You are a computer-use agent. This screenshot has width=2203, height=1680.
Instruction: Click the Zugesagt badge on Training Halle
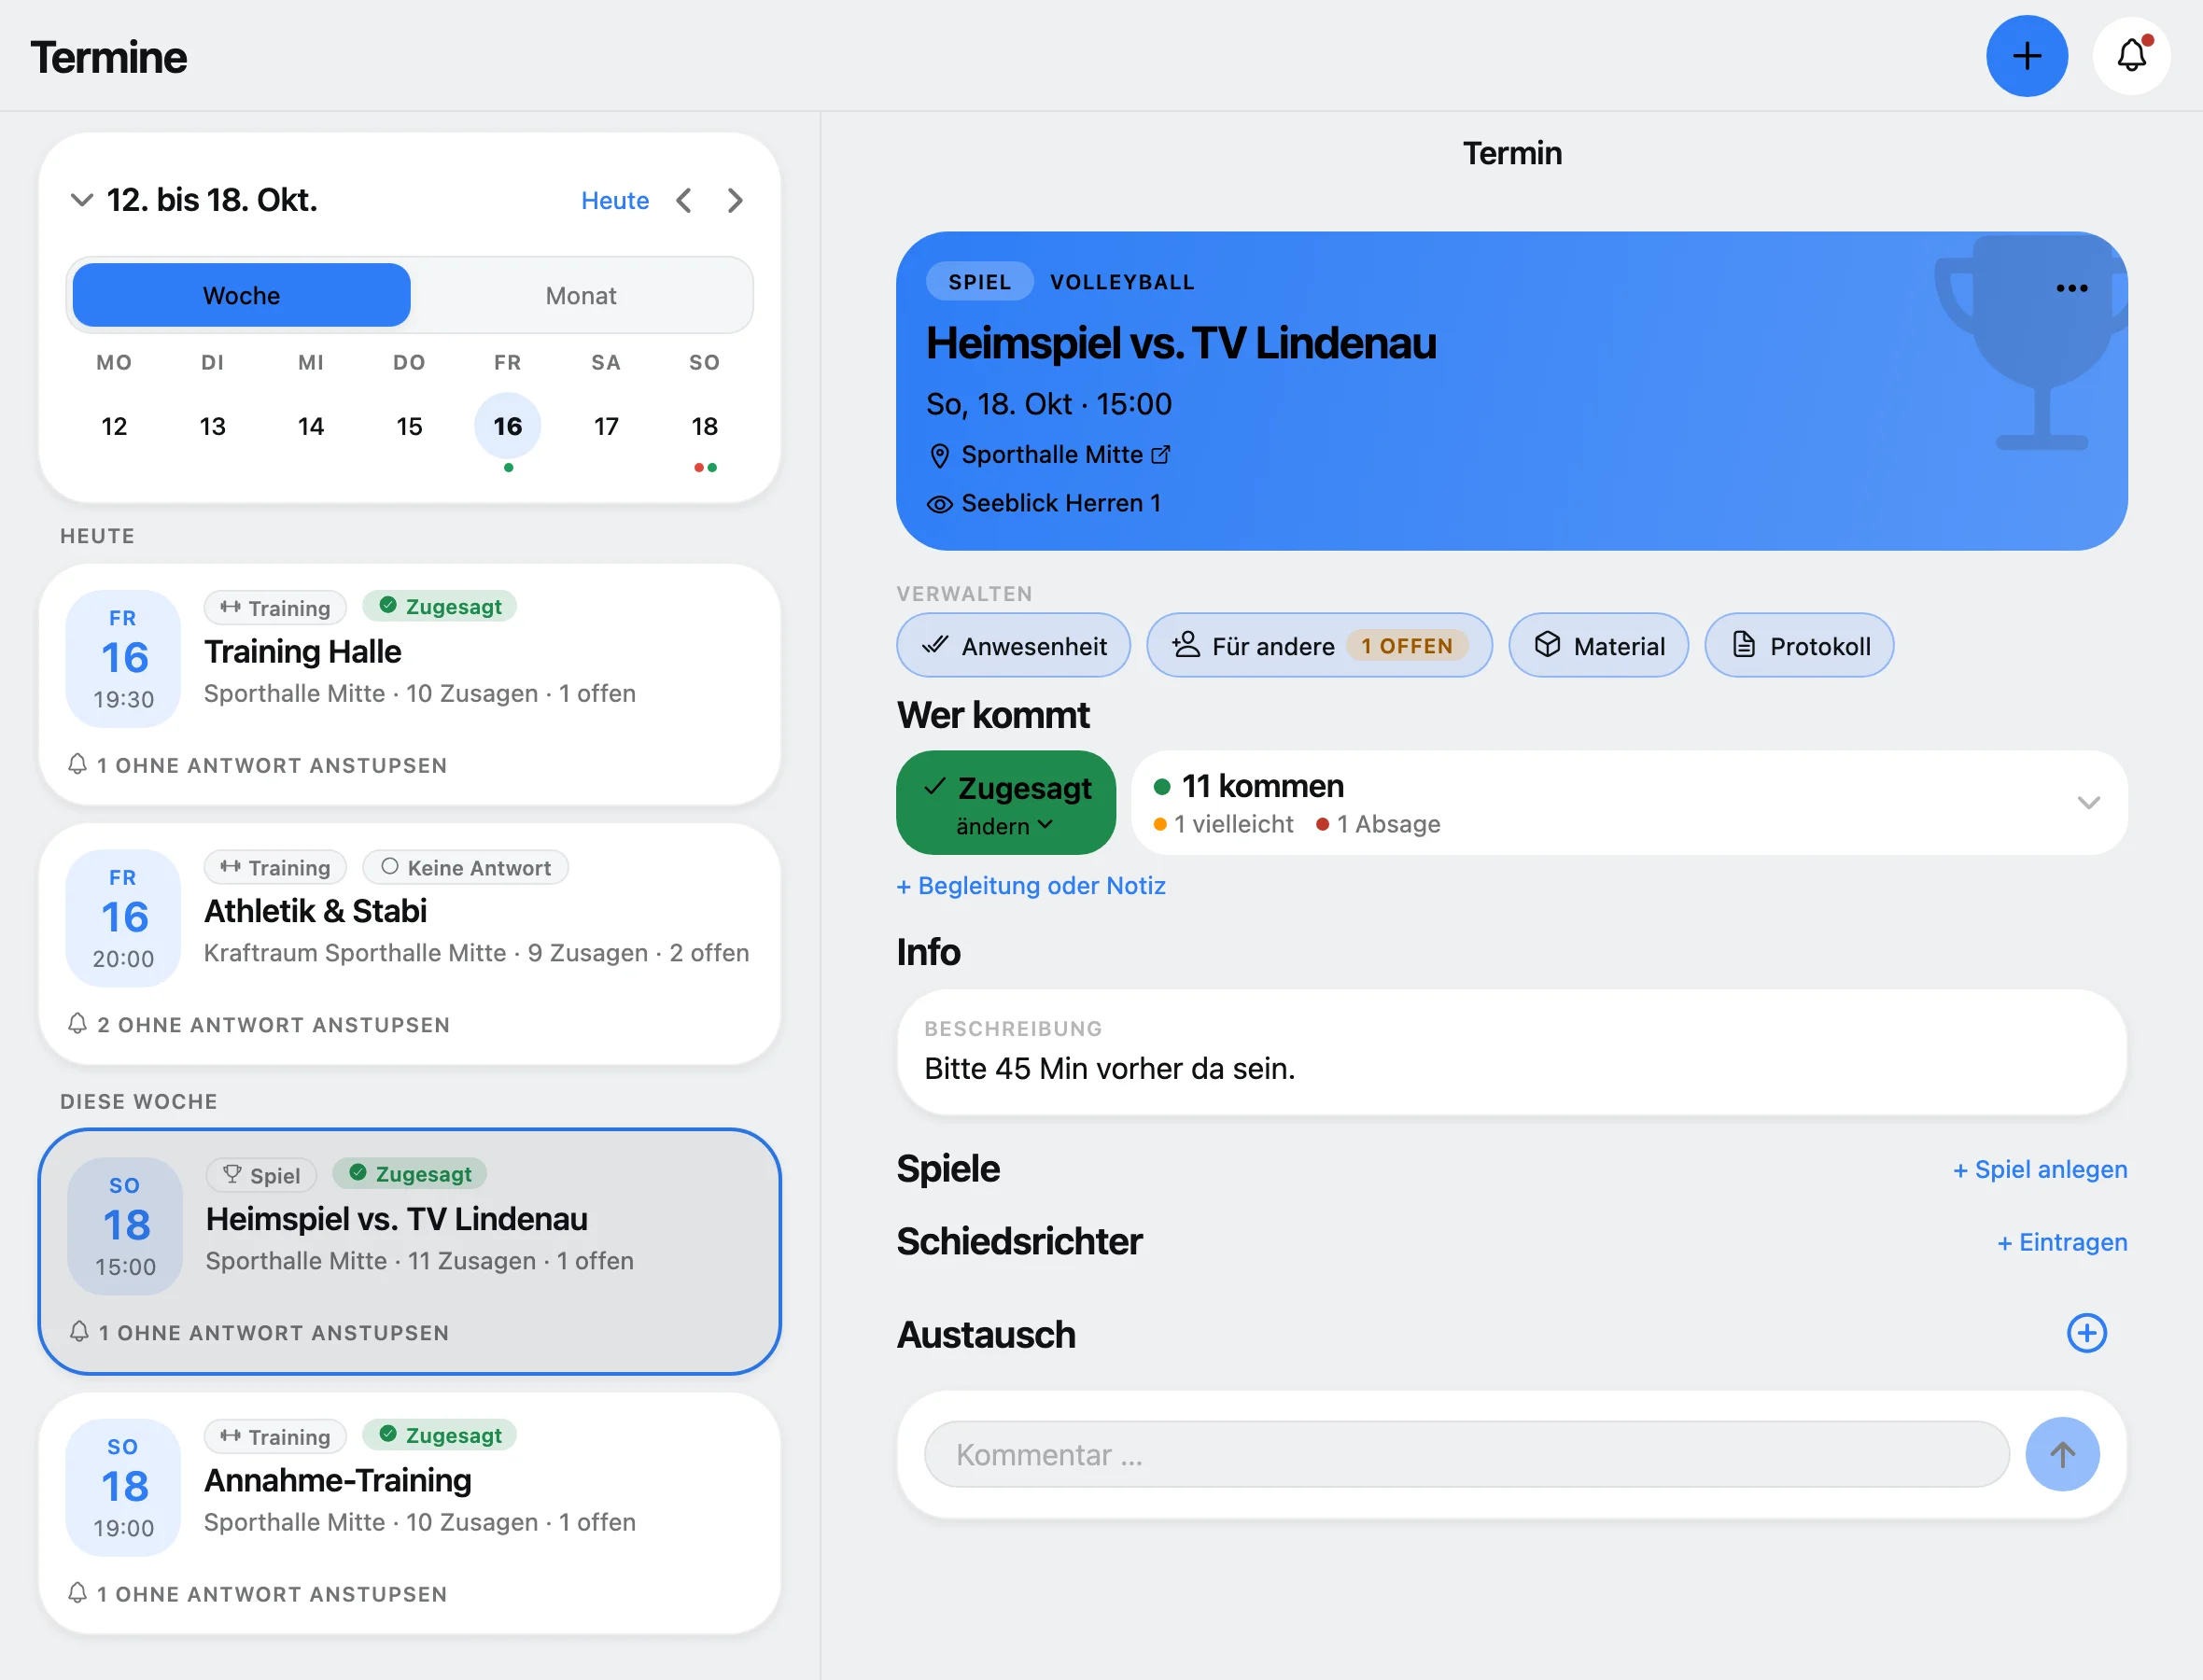click(439, 606)
